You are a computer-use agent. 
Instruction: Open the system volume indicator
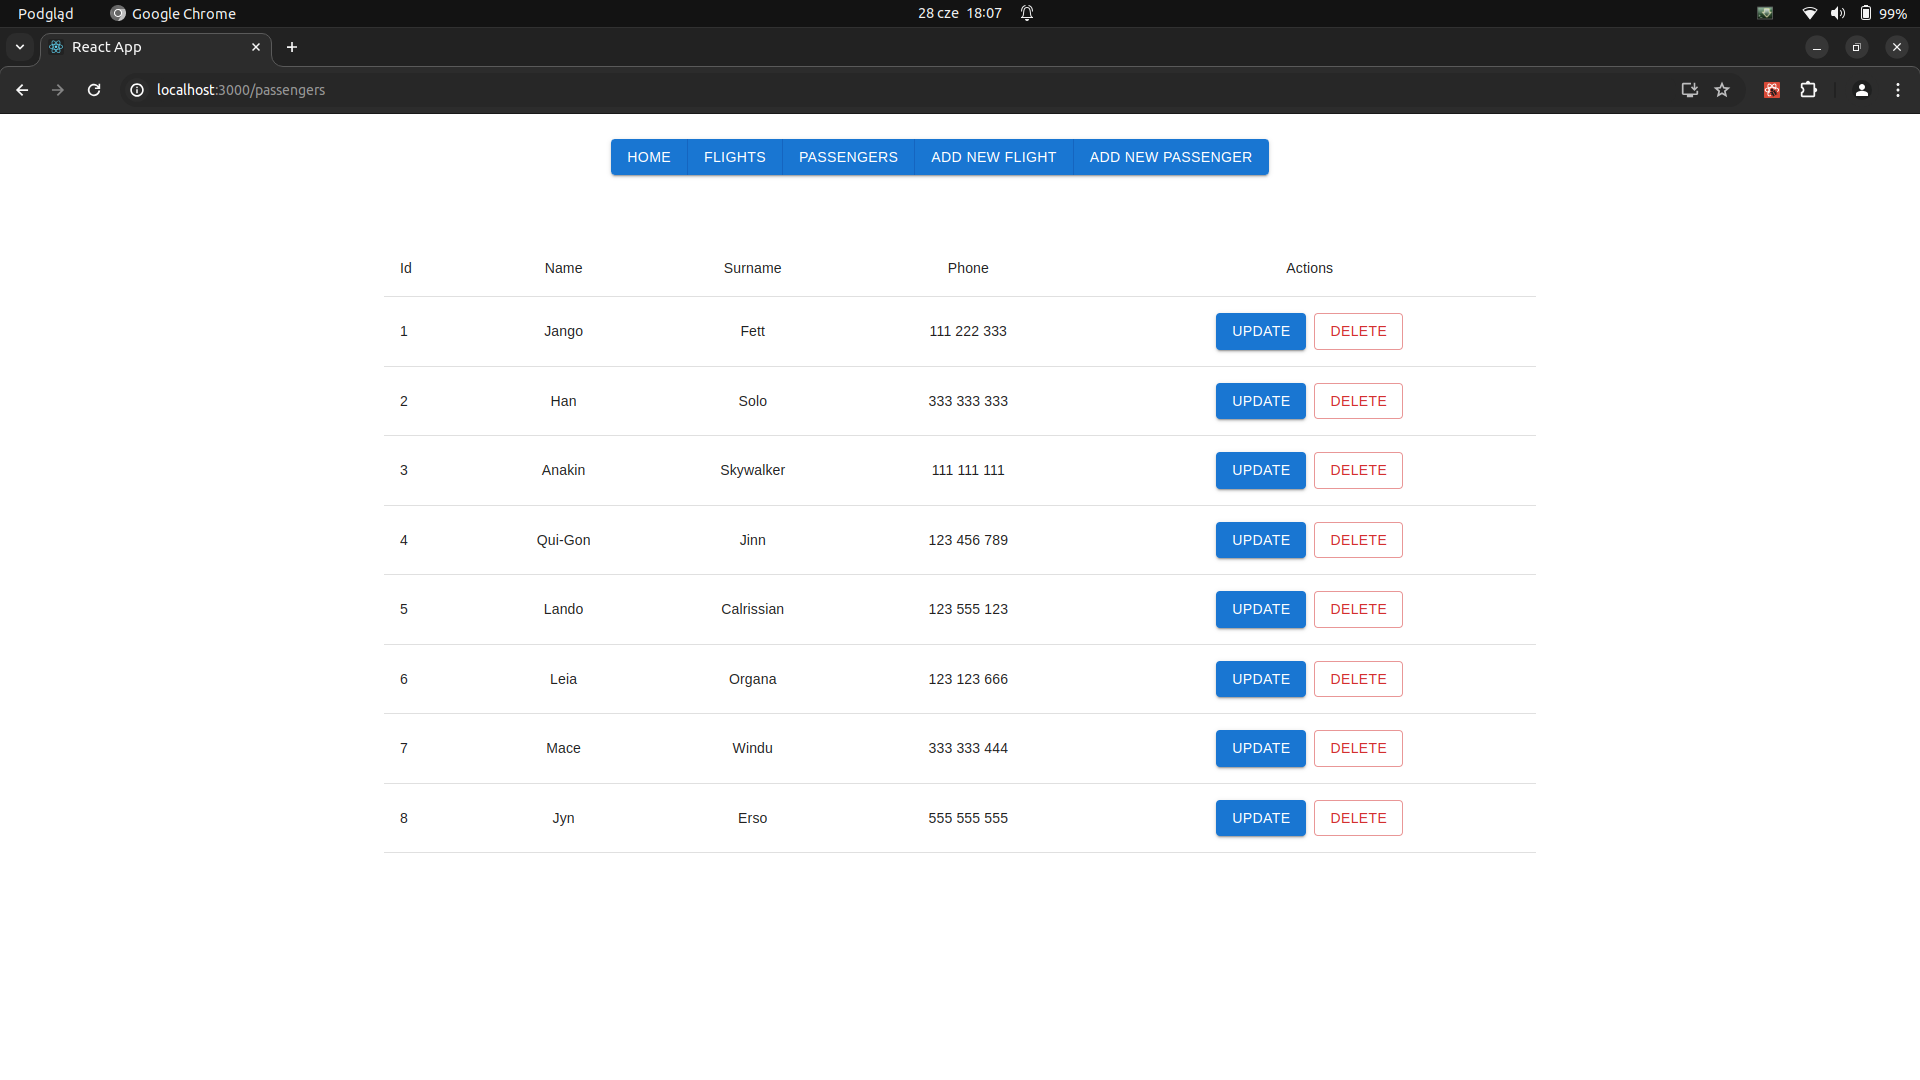click(x=1837, y=13)
